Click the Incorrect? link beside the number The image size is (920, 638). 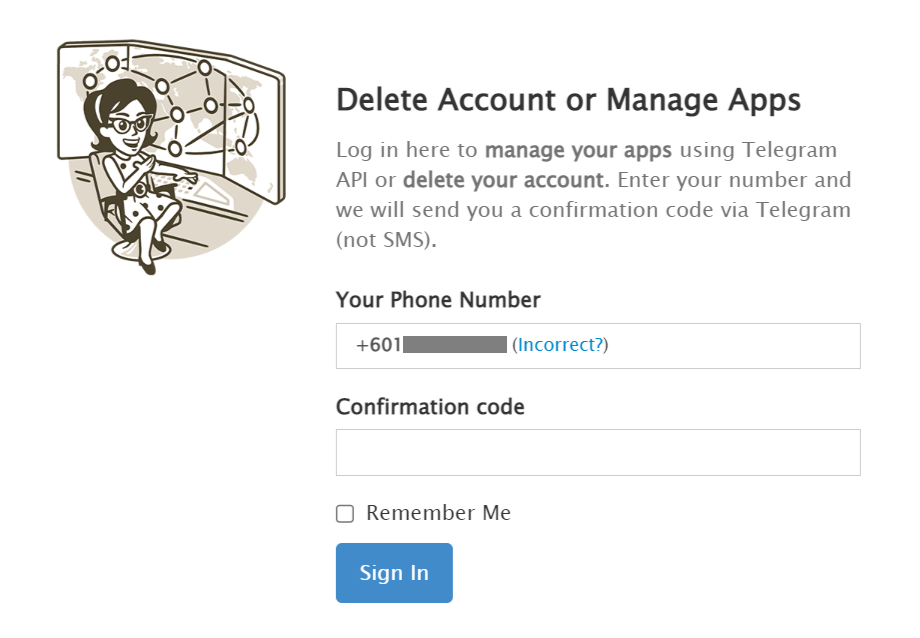click(560, 345)
